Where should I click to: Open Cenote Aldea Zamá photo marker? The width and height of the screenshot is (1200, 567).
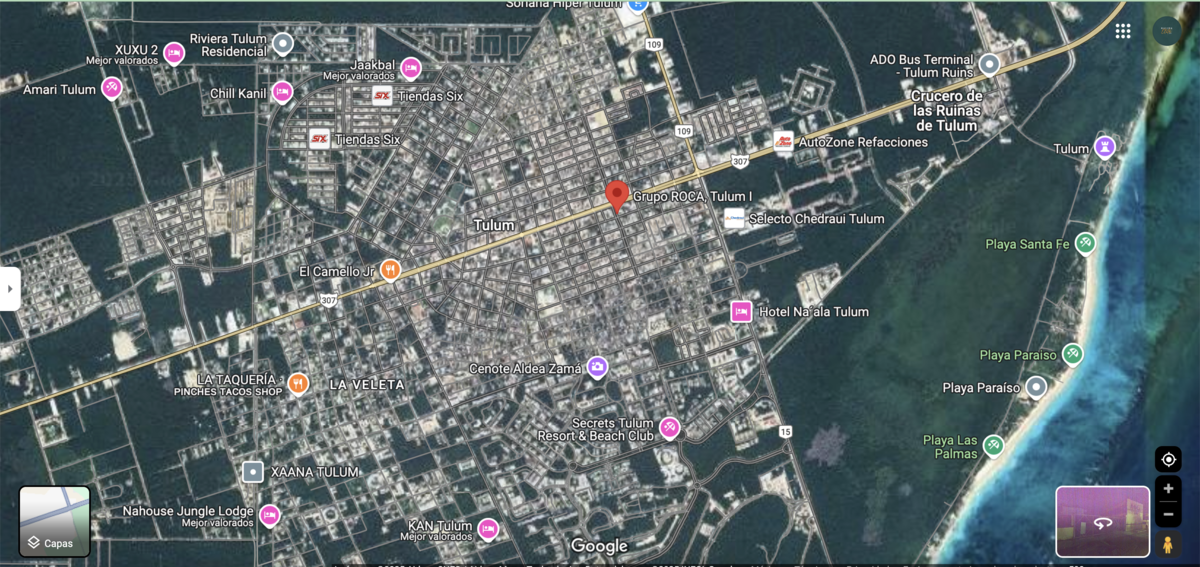pos(597,368)
